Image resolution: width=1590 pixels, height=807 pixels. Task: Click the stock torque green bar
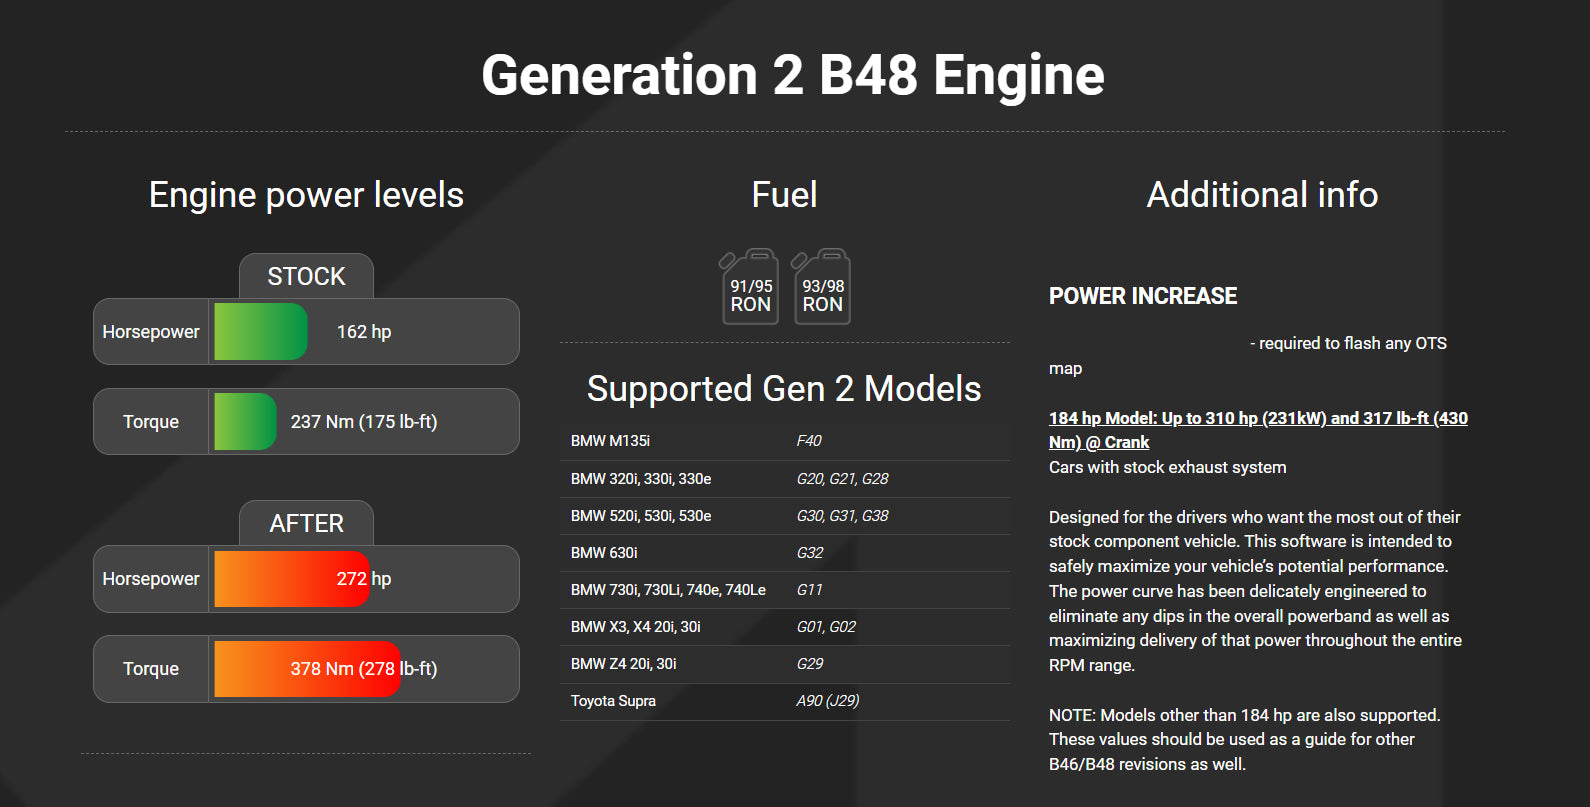[245, 422]
